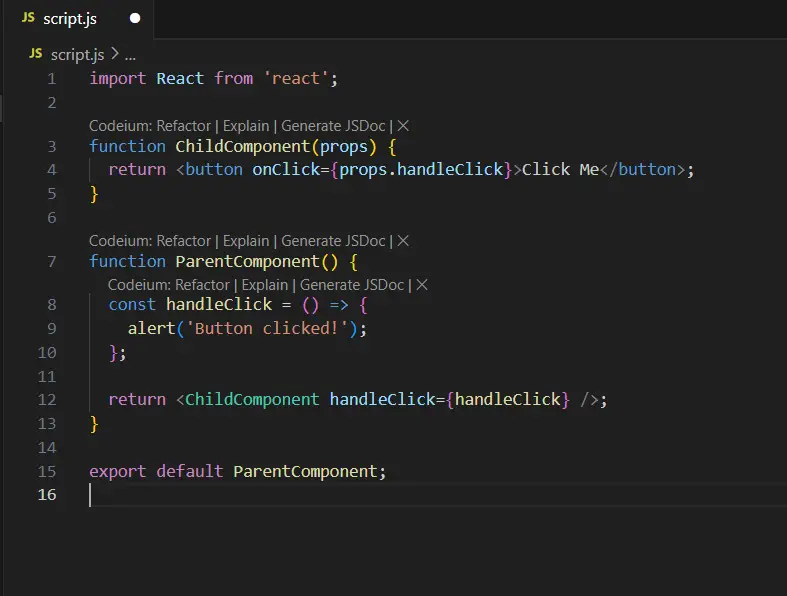Screen dimensions: 787x596
Task: Click Explain above handleClick constant
Action: pyautogui.click(x=265, y=285)
